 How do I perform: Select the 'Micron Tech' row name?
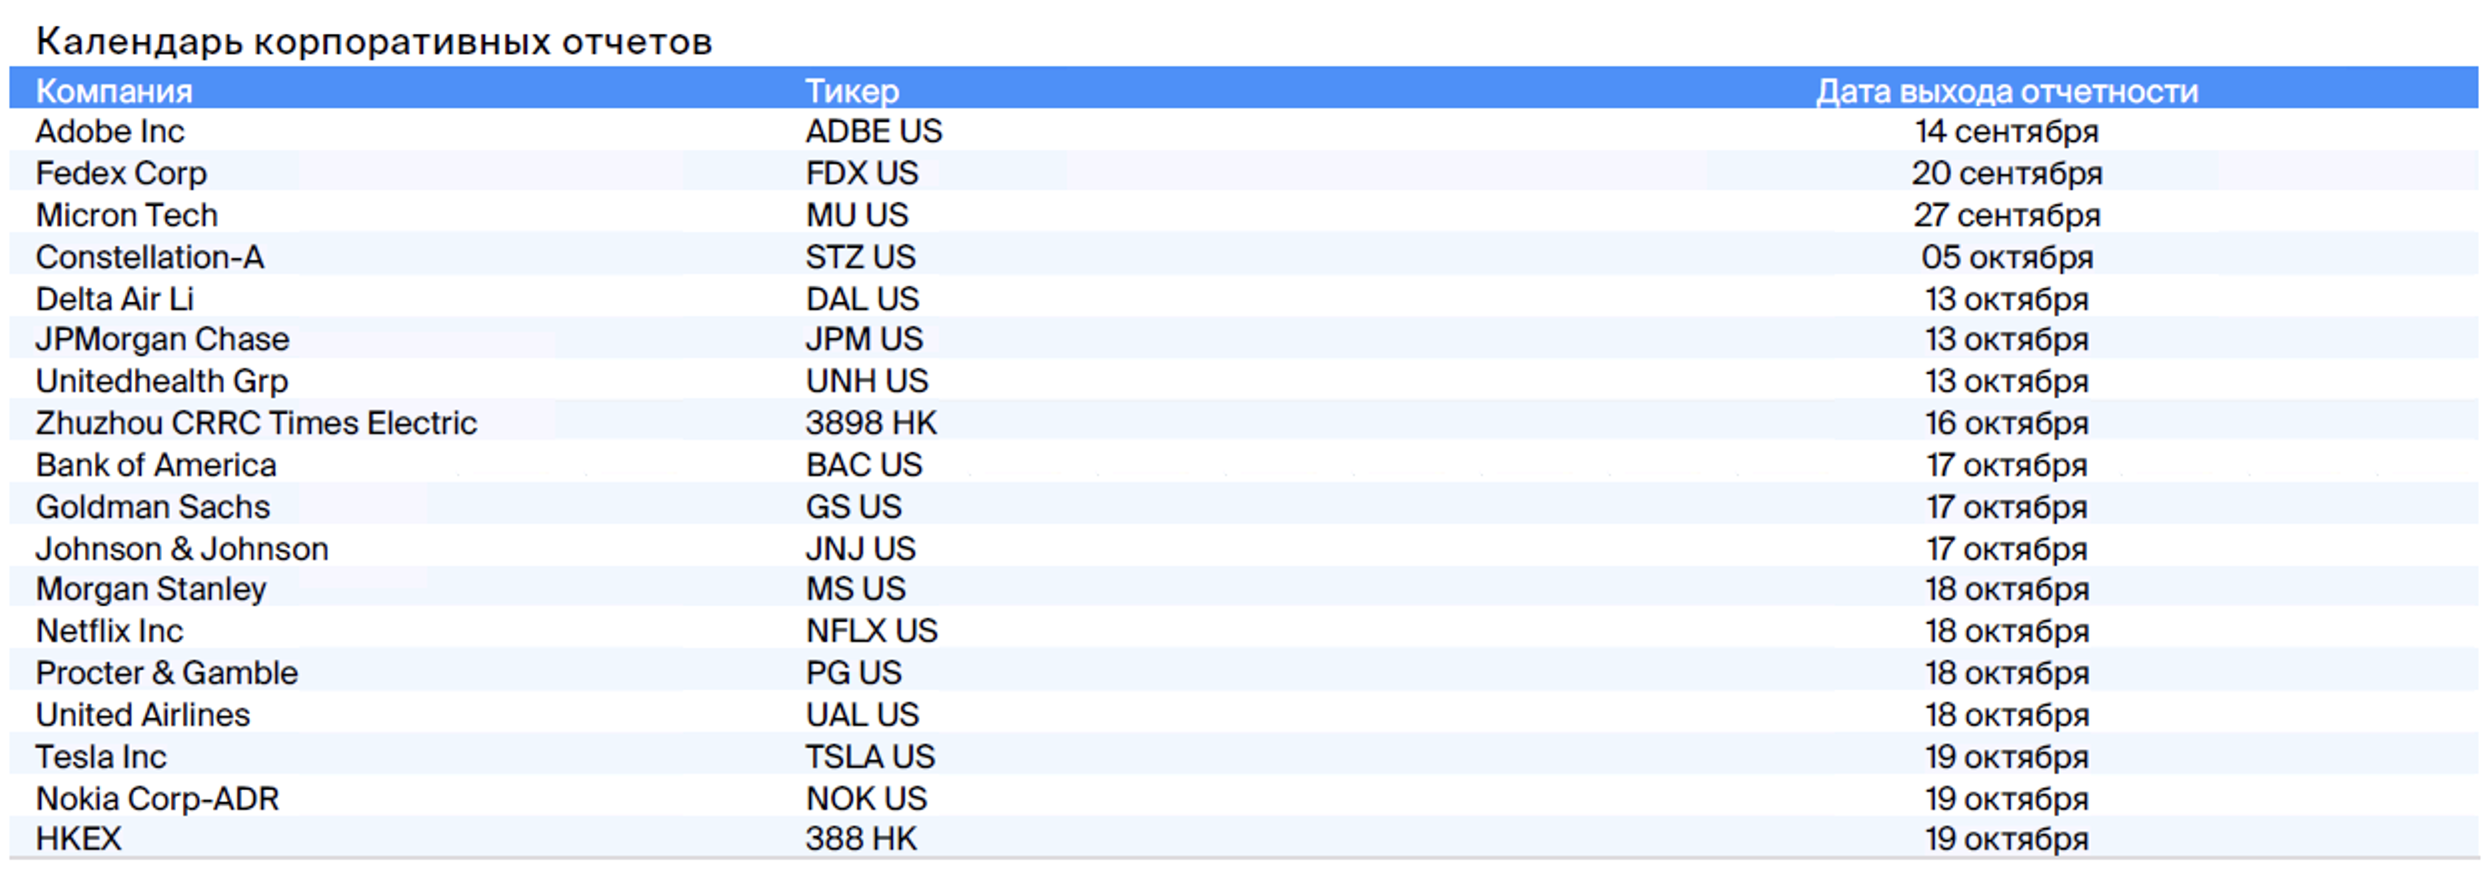127,215
